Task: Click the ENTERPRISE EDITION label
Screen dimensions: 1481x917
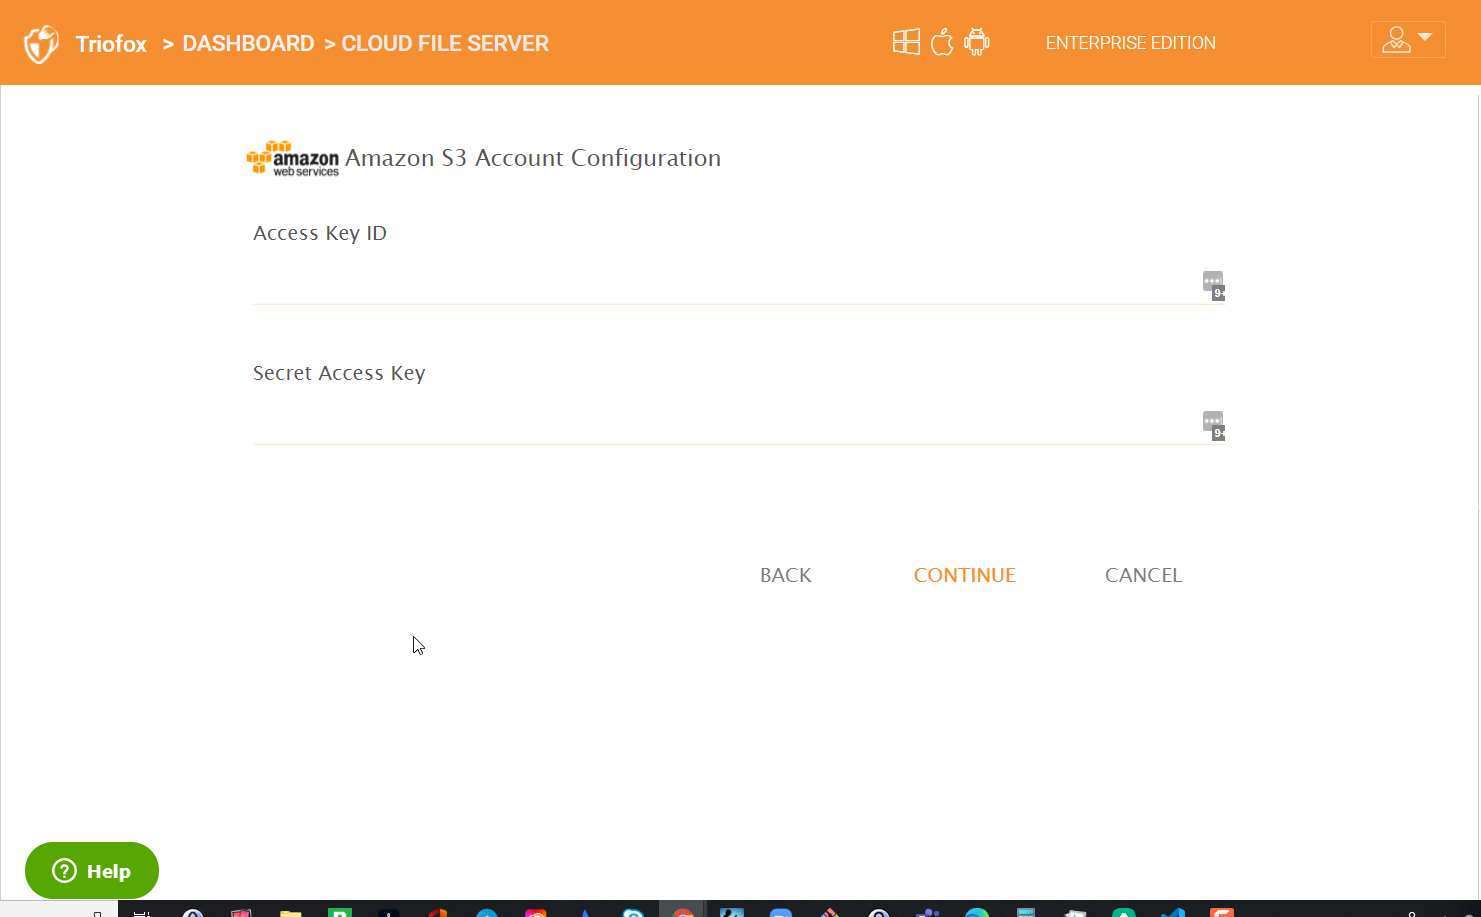Action: 1131,43
